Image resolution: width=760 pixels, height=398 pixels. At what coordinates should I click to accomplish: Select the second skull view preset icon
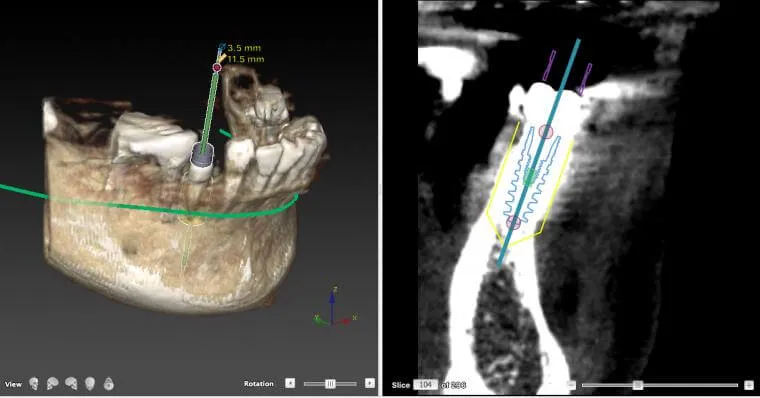point(52,384)
